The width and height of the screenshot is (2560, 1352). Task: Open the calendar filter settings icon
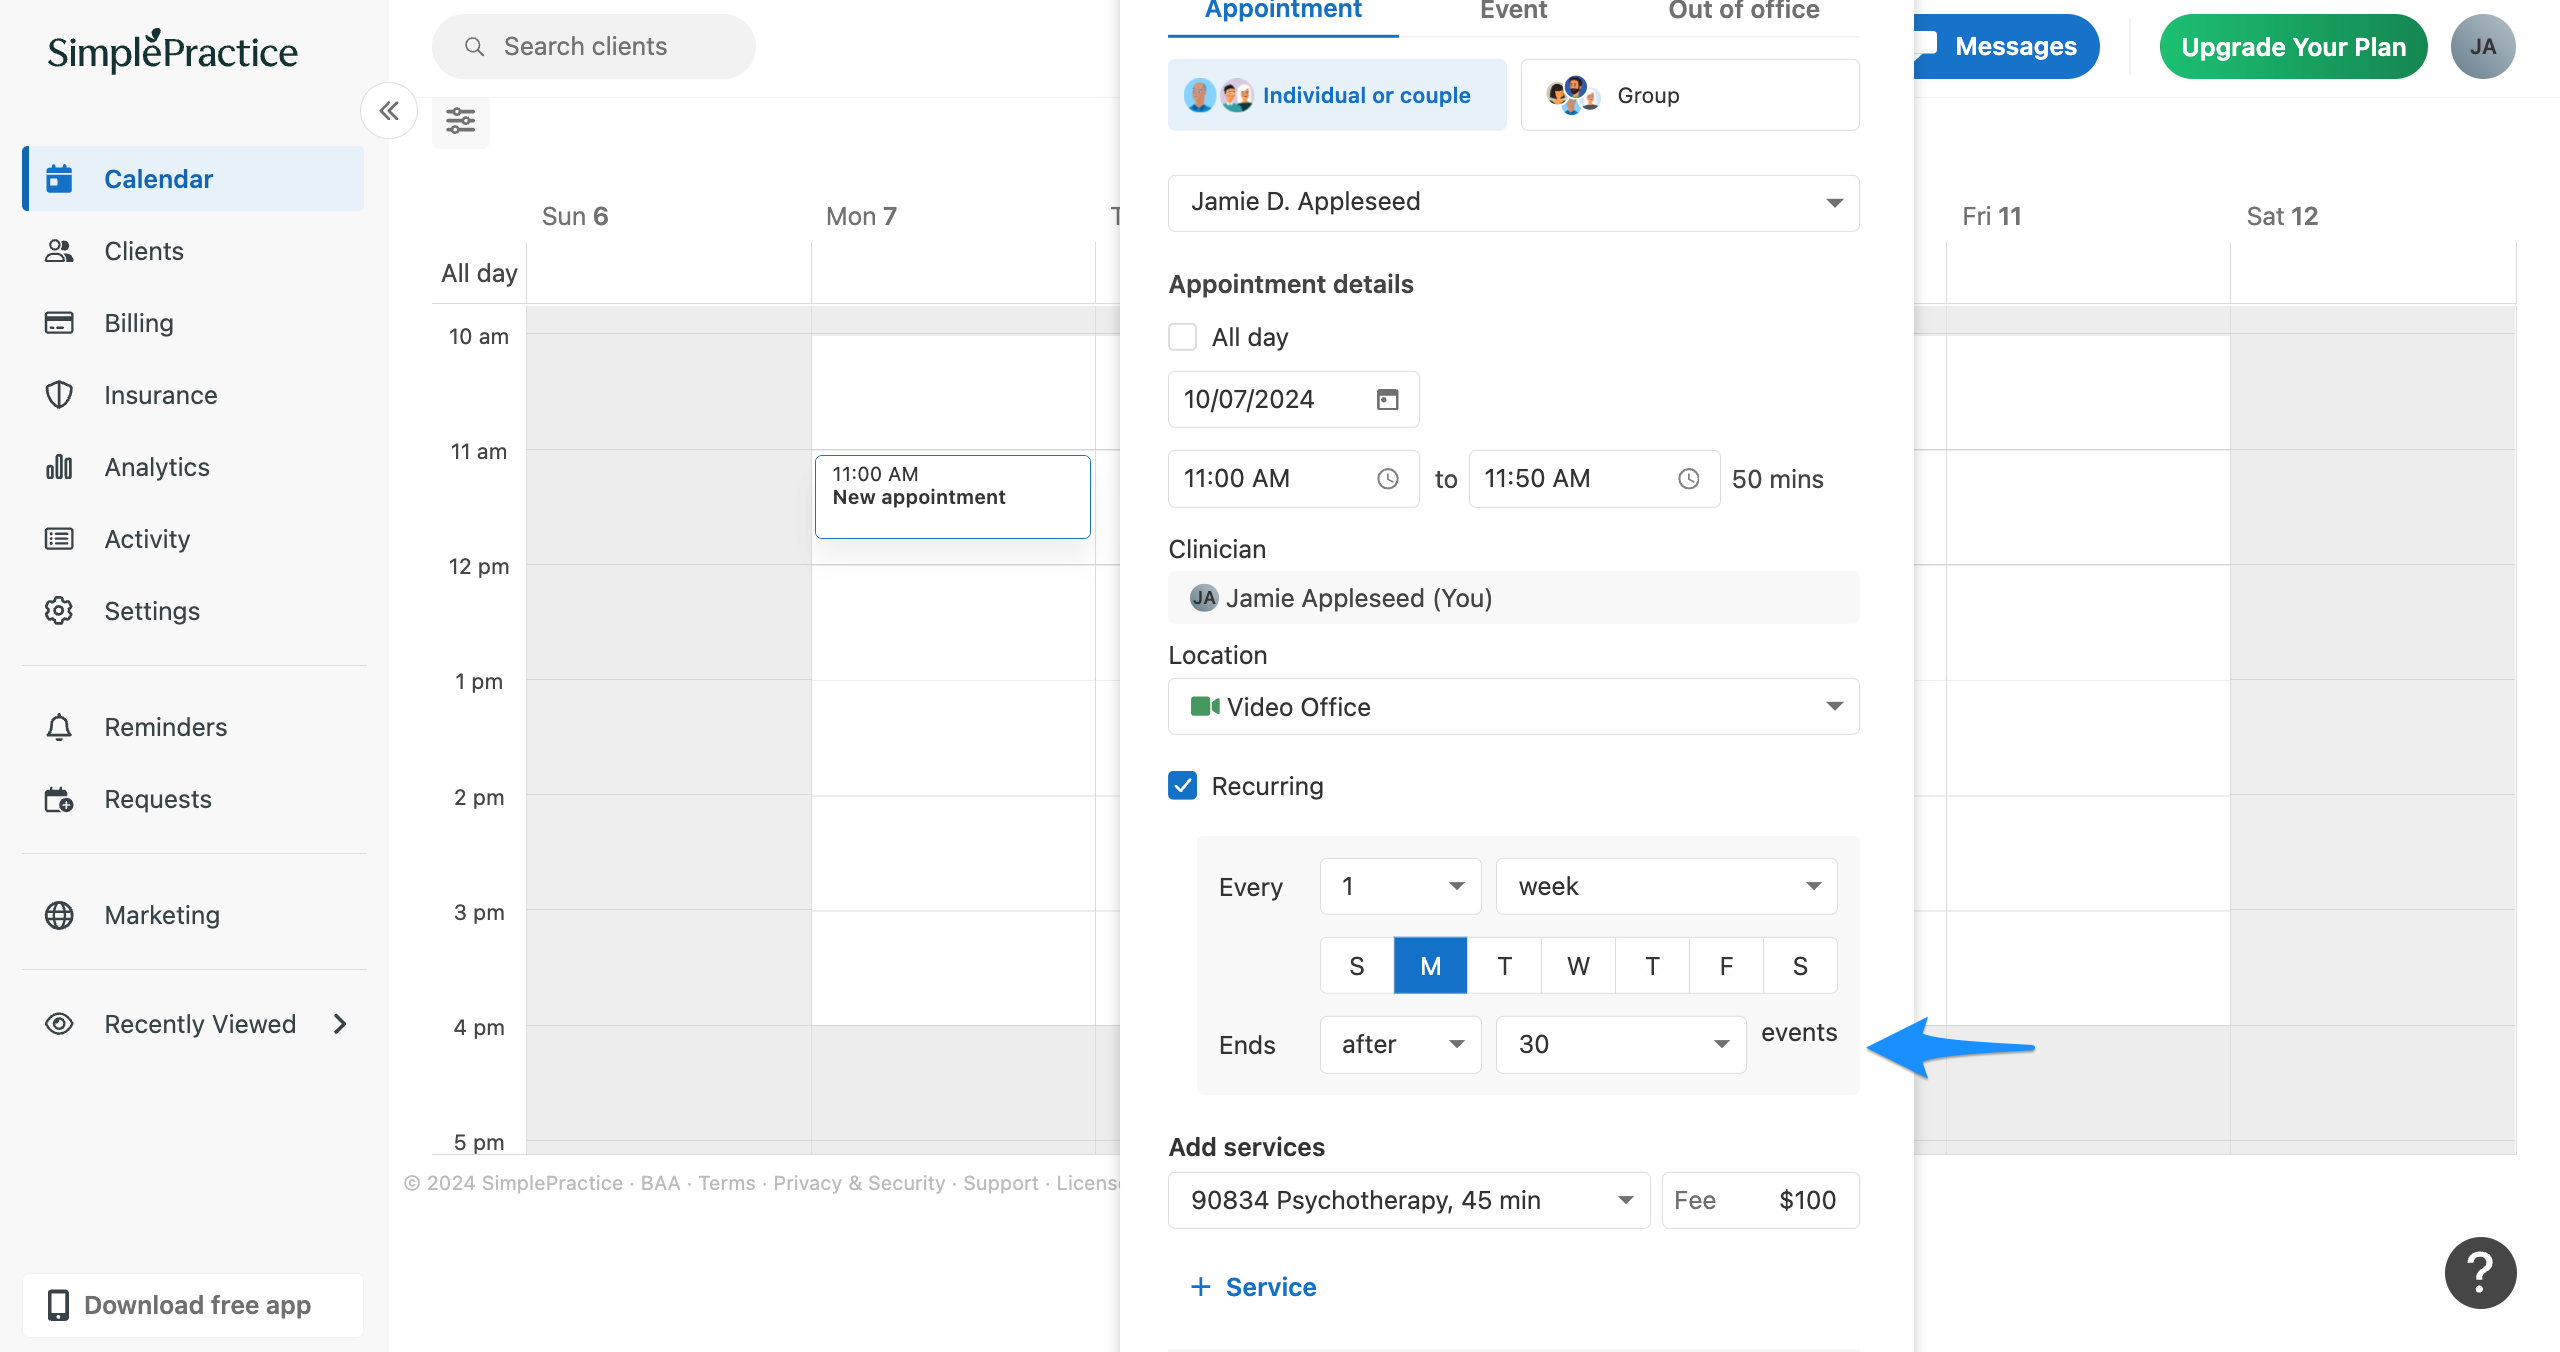click(x=460, y=121)
